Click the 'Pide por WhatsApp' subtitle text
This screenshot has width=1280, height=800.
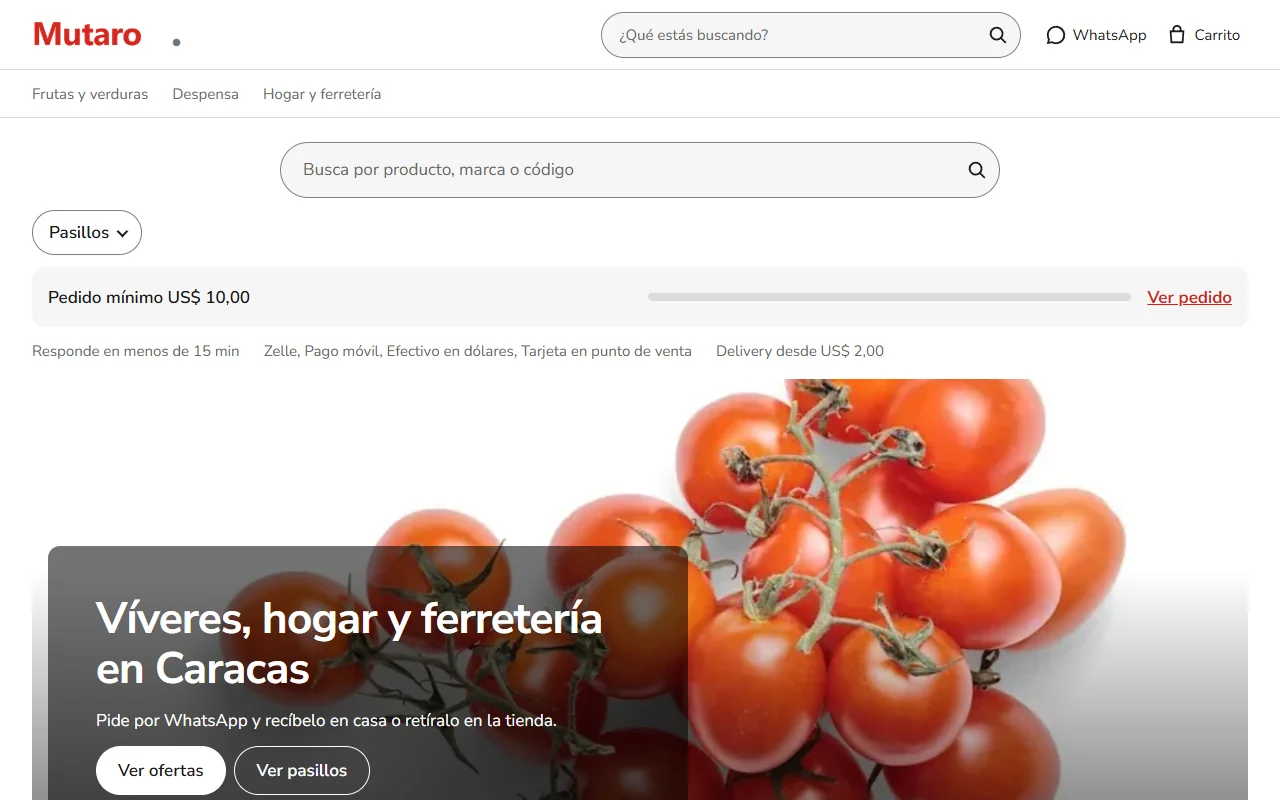(326, 720)
